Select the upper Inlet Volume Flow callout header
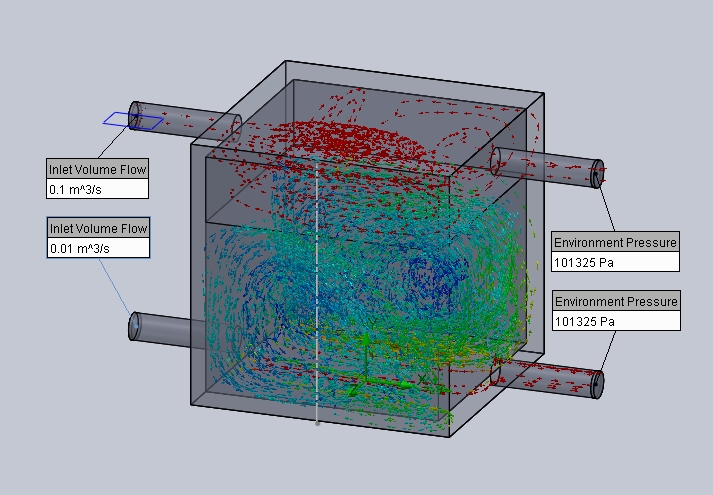Screen dimensions: 713x495 [97, 169]
